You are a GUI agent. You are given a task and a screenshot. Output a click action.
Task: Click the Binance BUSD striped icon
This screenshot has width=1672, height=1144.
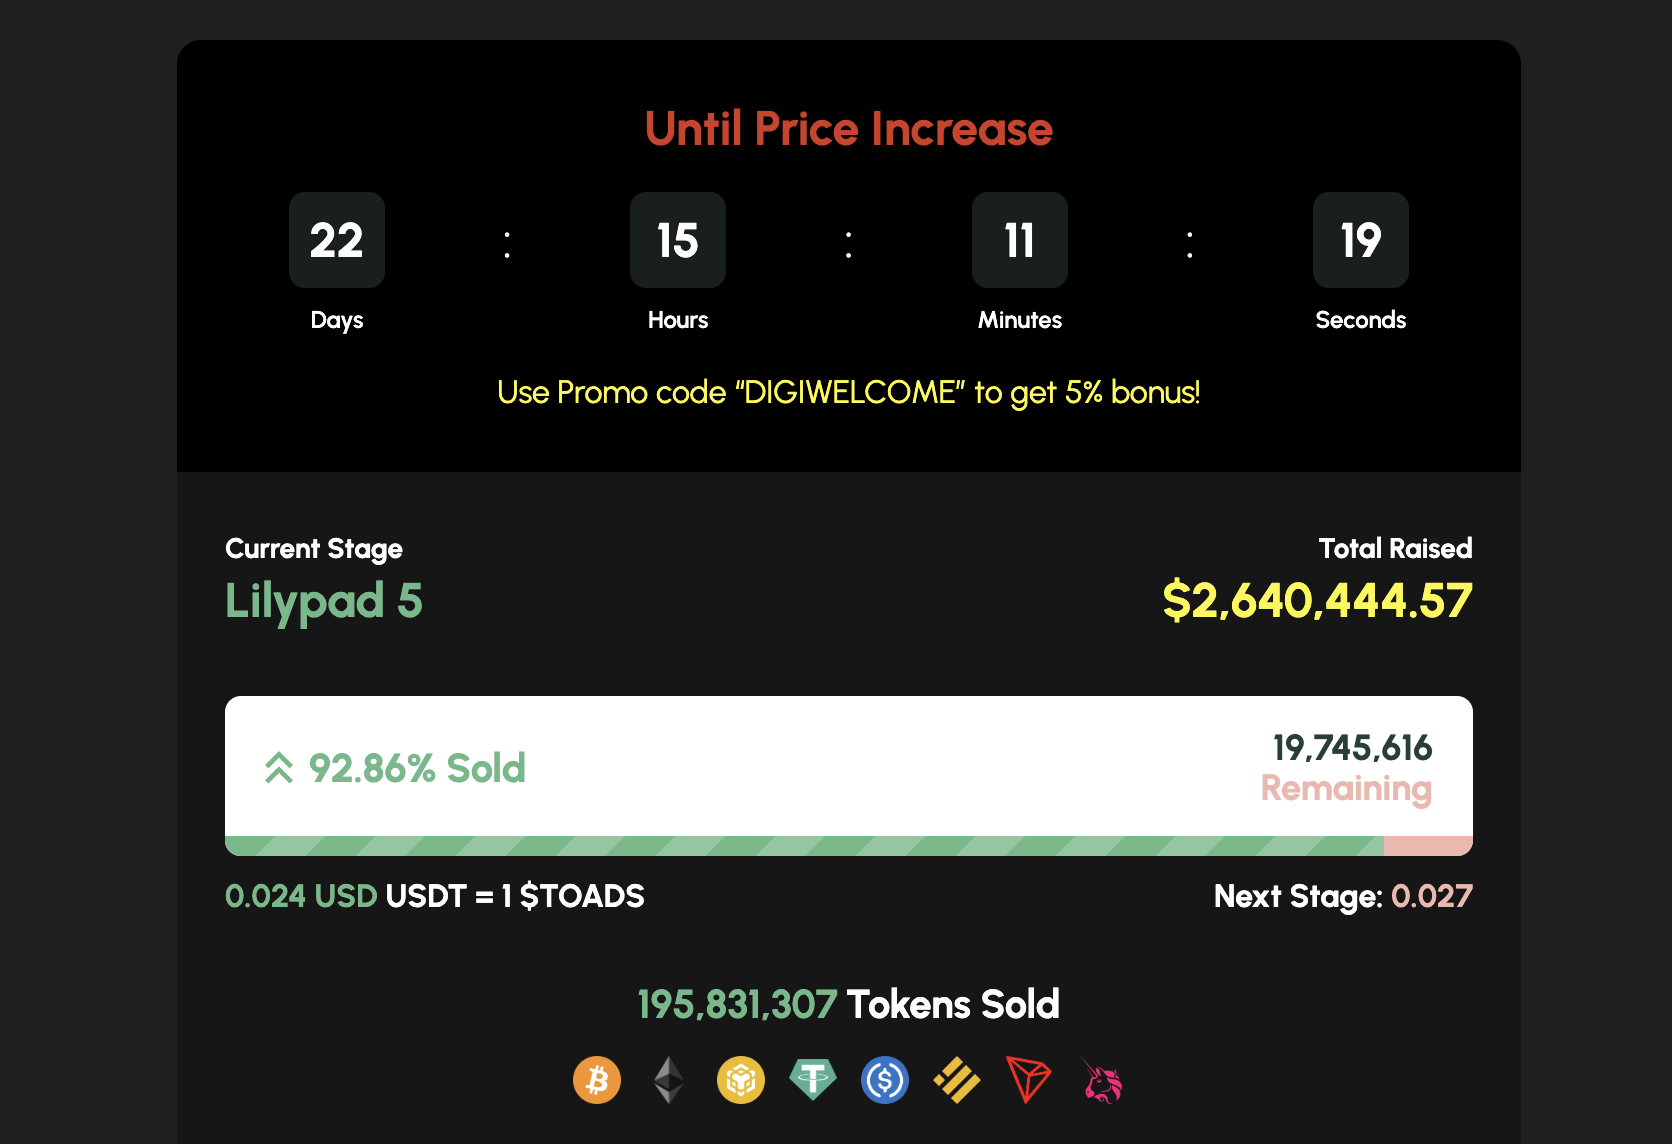957,1081
